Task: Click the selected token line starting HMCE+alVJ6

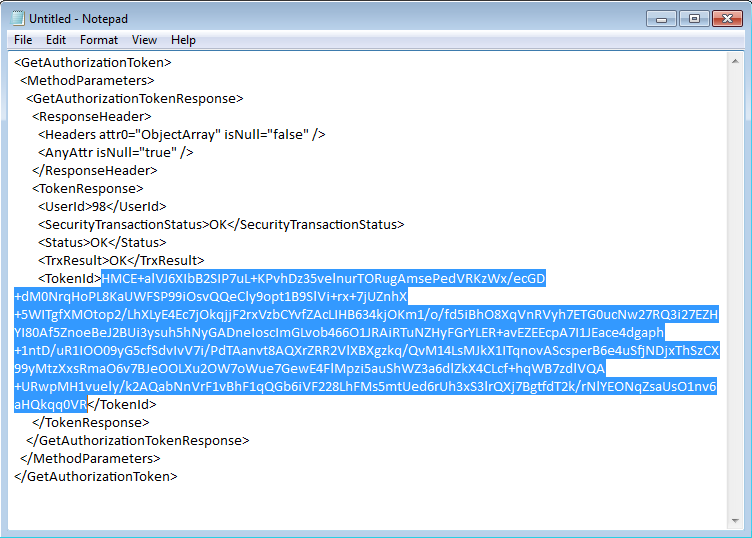Action: [x=324, y=279]
